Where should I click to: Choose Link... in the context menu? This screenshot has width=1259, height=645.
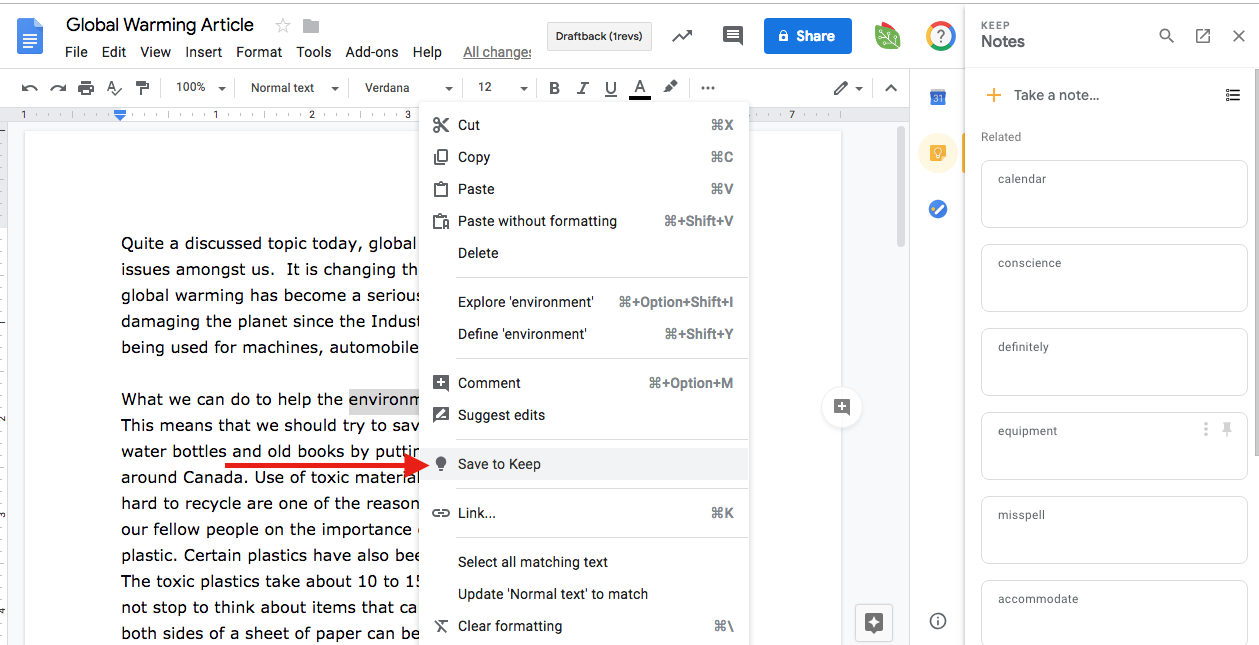[x=584, y=513]
